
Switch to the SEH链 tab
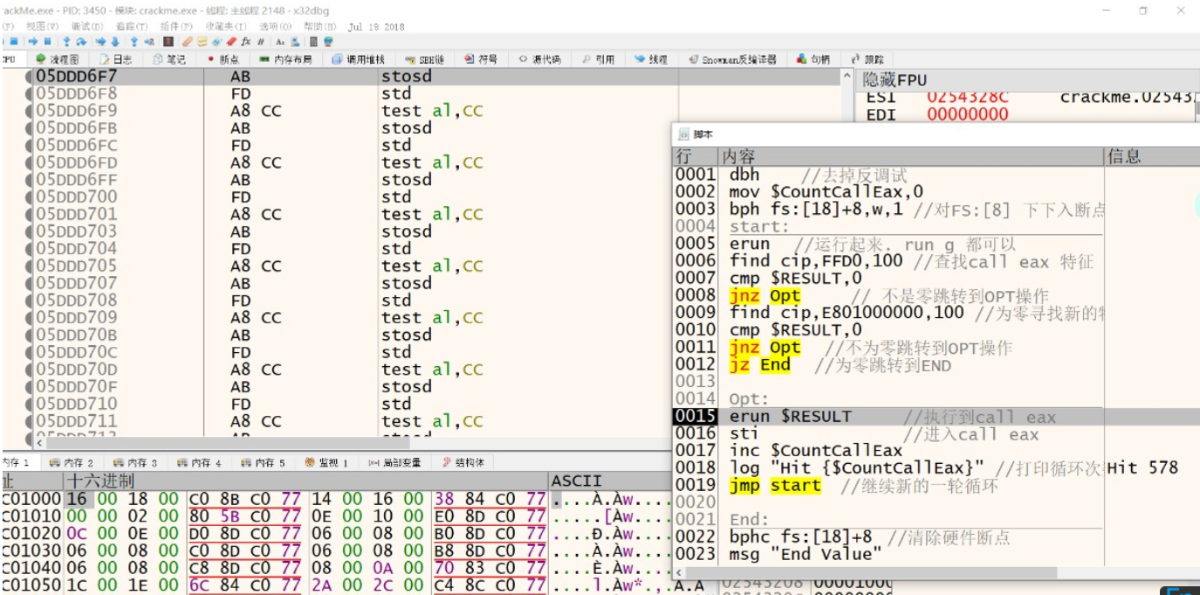(x=425, y=60)
